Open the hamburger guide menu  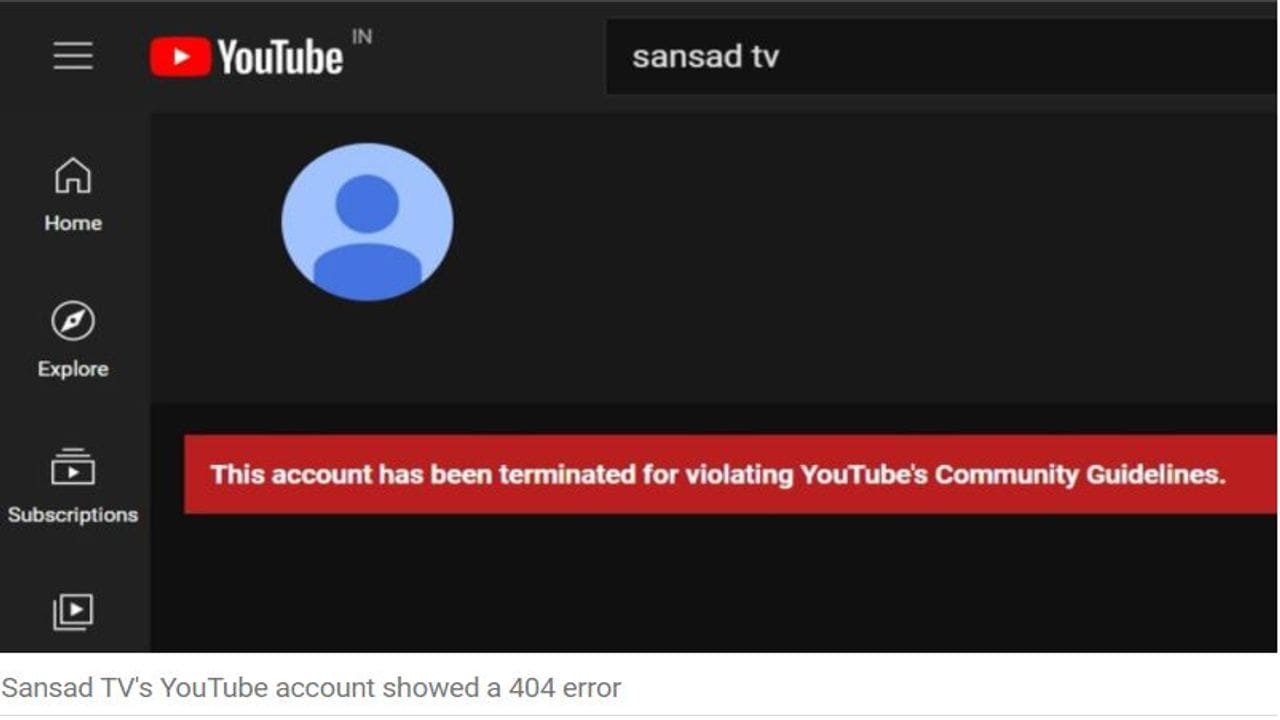[x=73, y=56]
